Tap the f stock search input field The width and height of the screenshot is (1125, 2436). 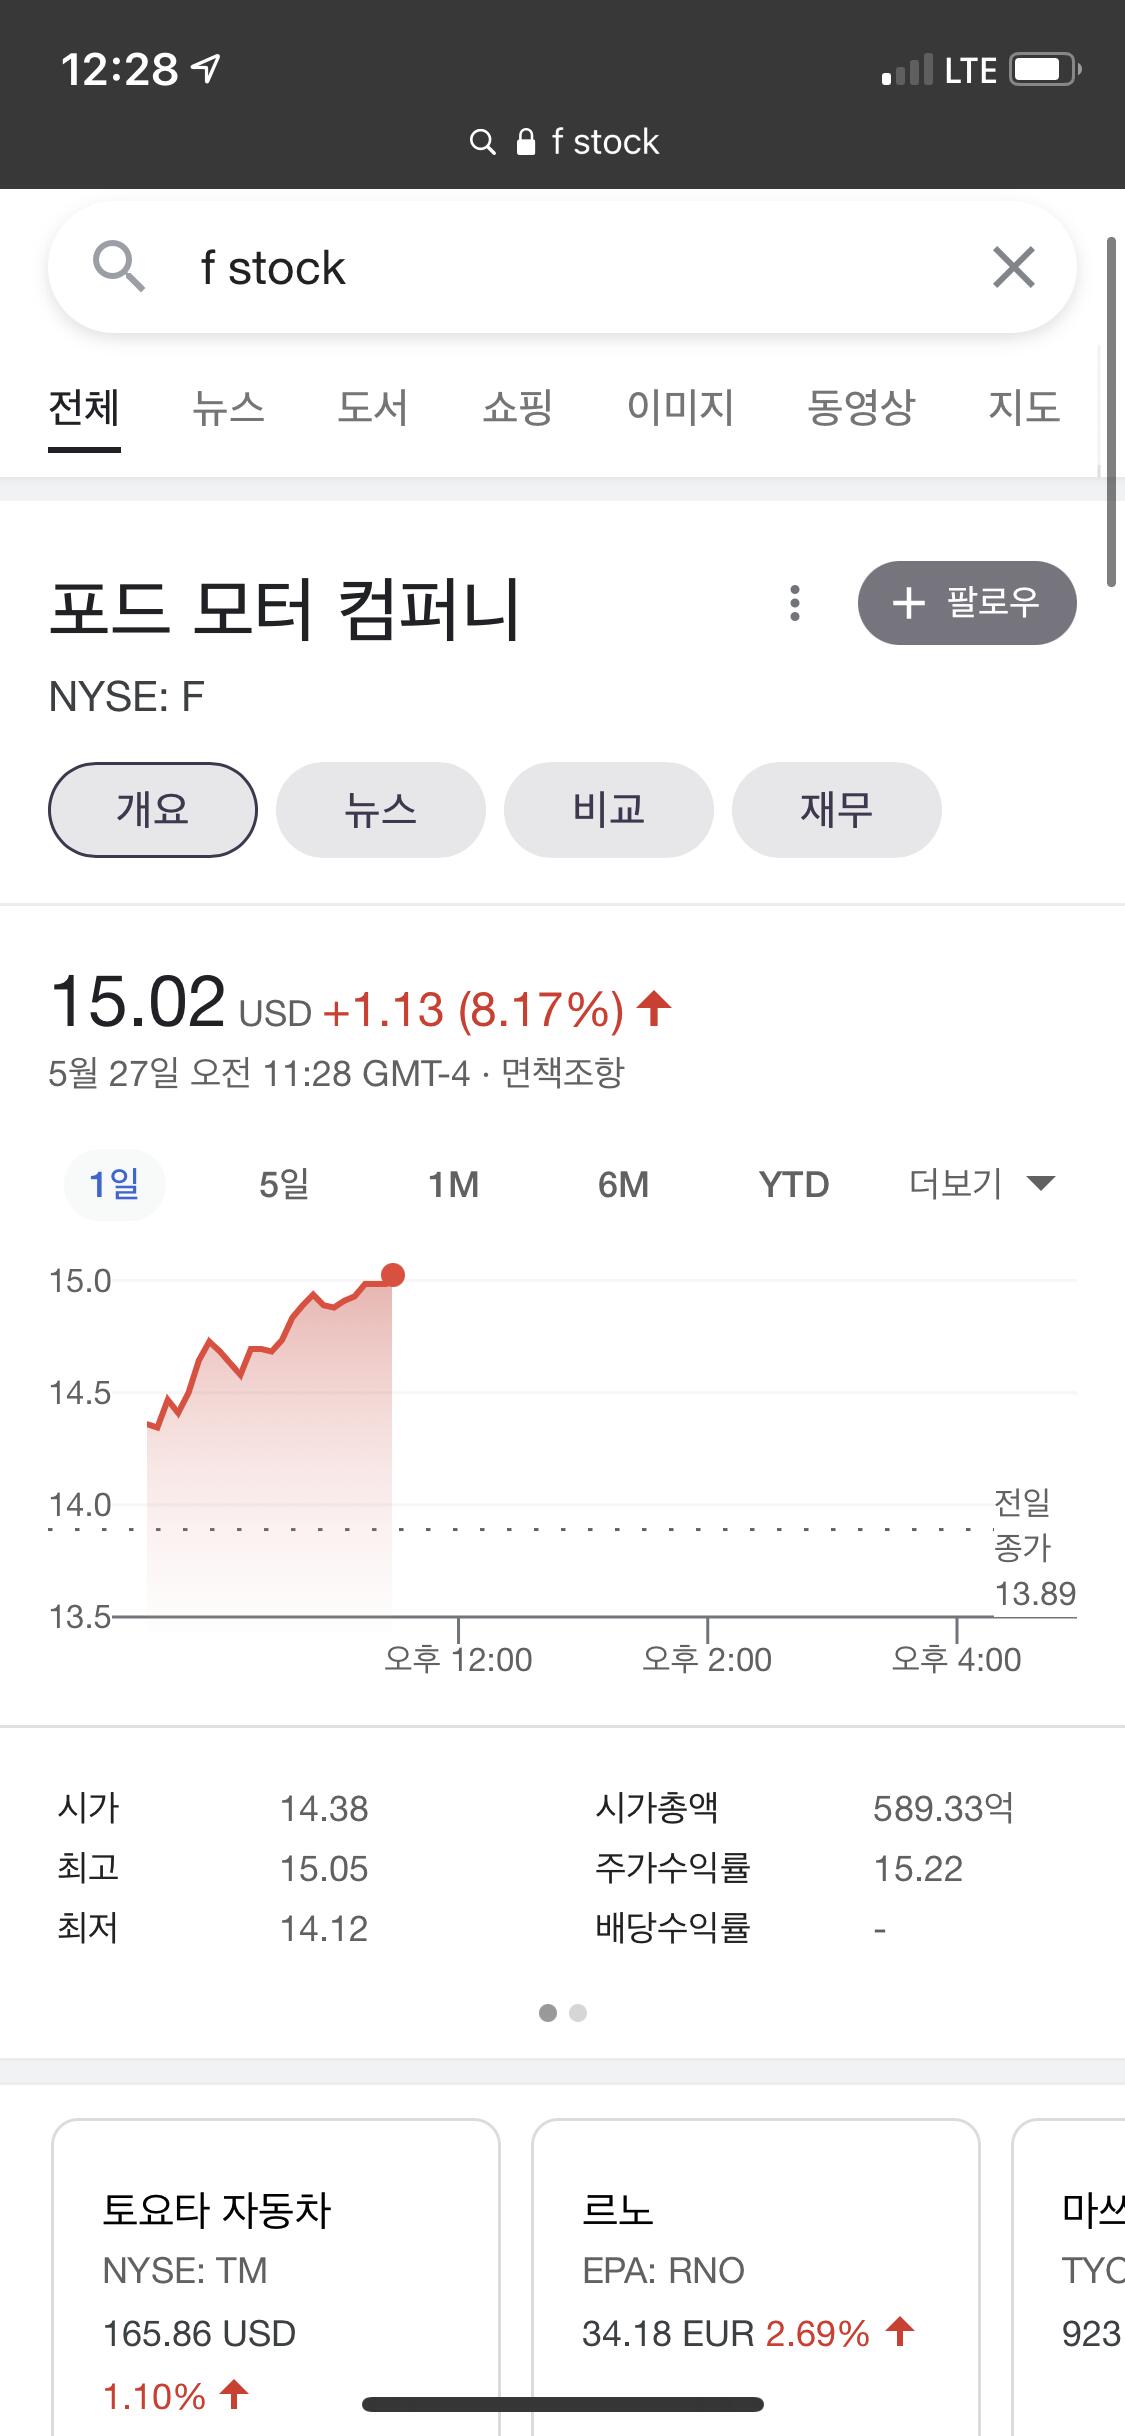[560, 268]
